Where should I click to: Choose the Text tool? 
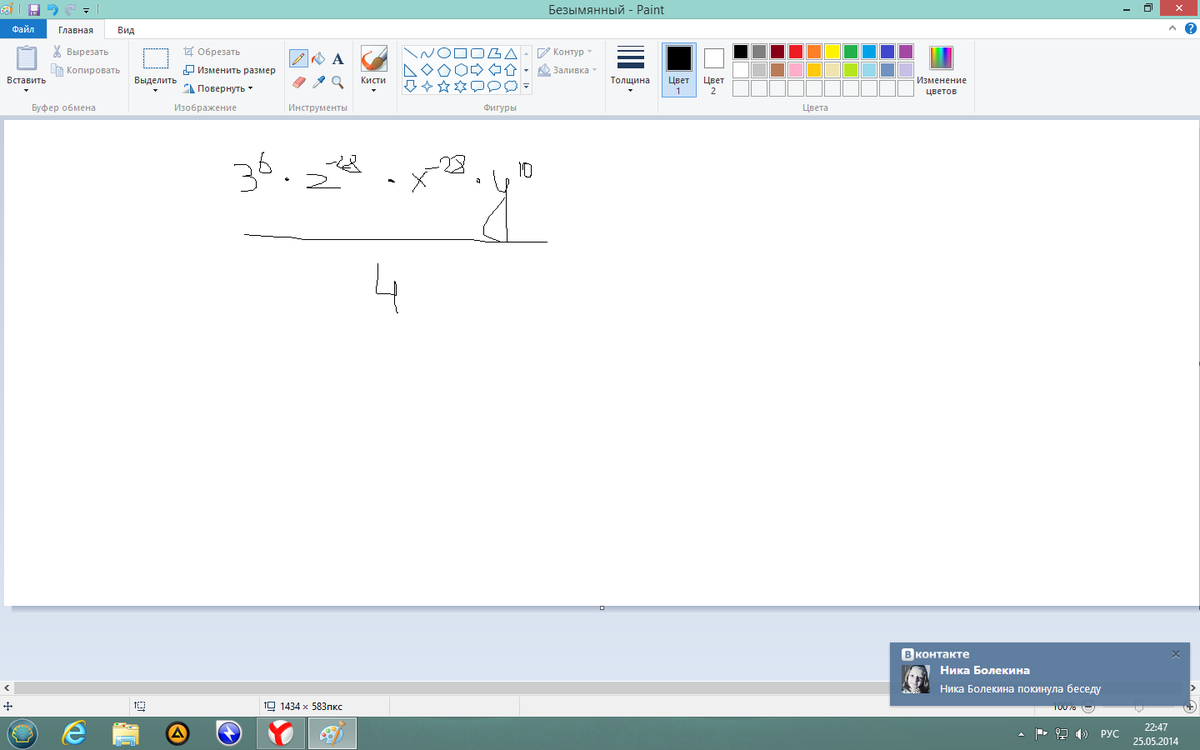338,59
